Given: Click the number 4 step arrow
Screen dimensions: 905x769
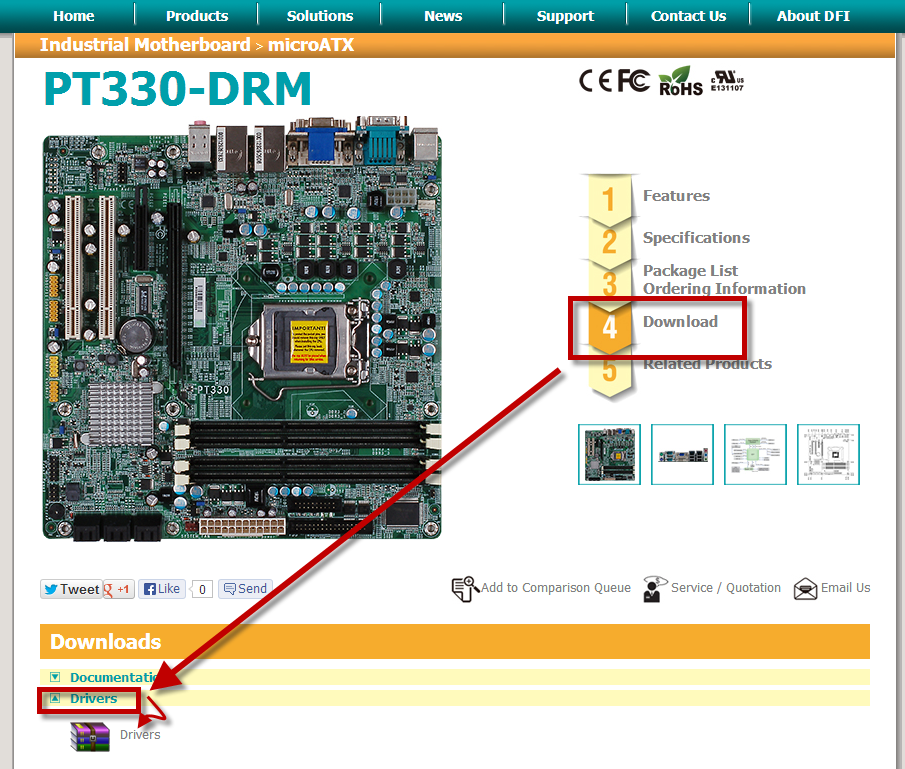Looking at the screenshot, I should click(609, 327).
